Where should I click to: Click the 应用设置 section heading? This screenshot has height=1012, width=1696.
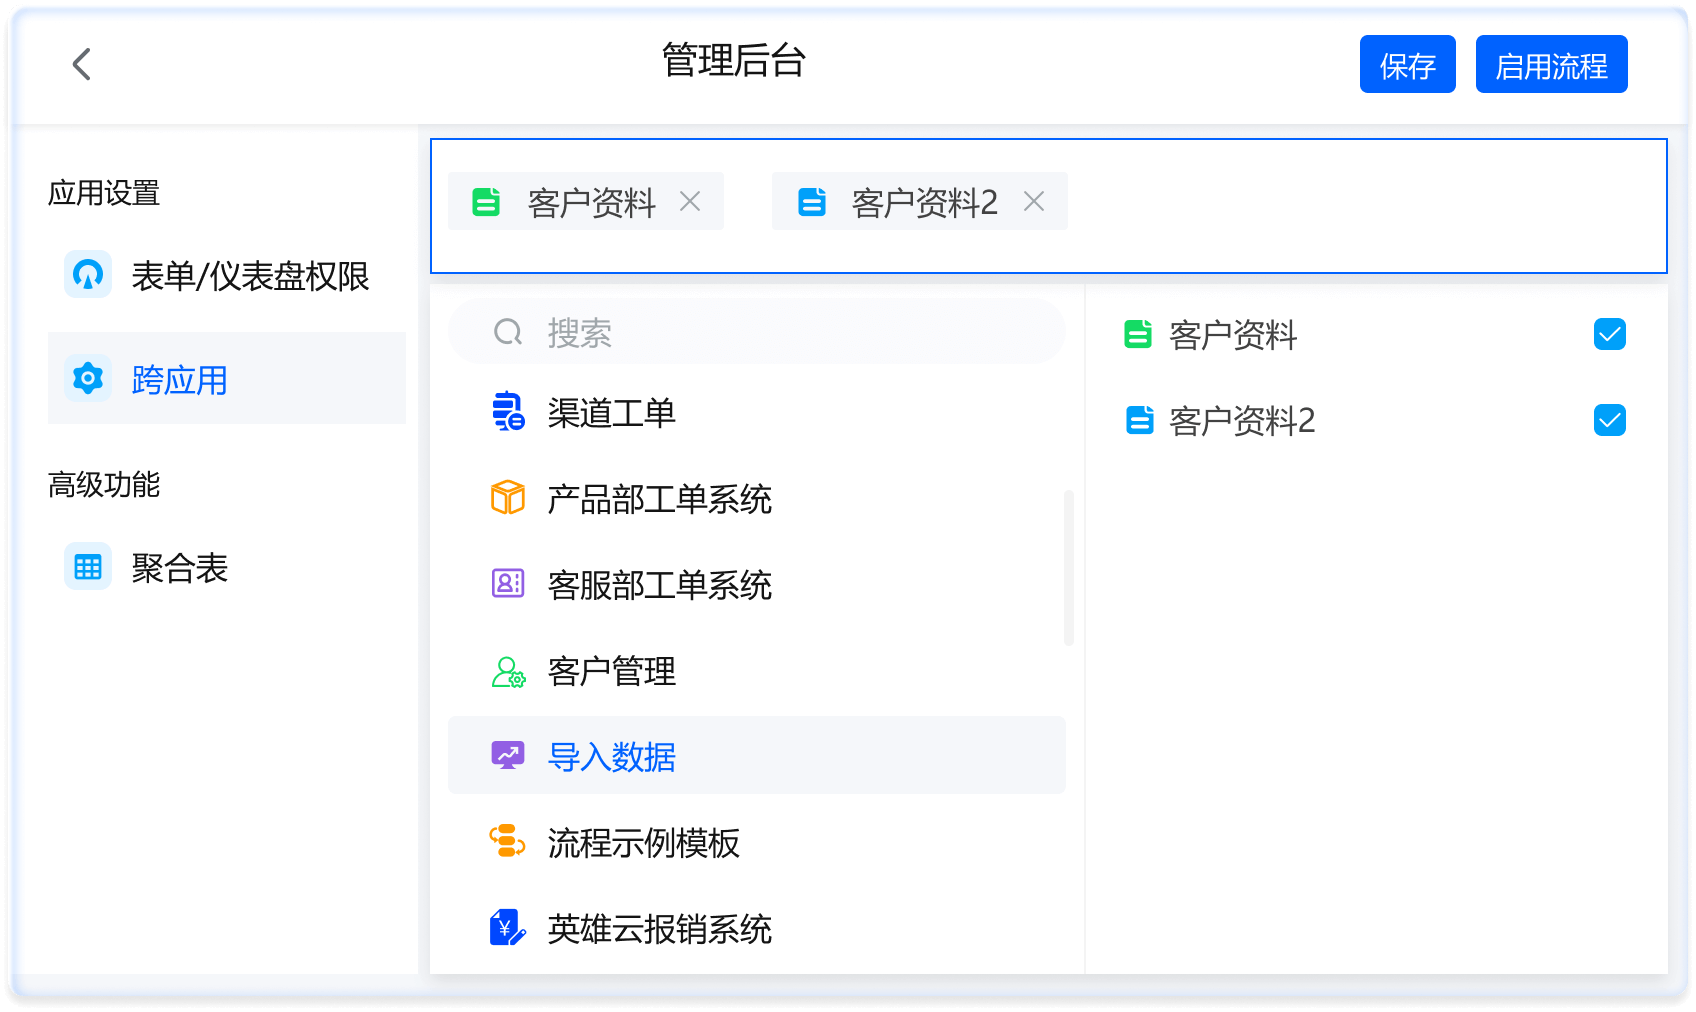point(104,193)
